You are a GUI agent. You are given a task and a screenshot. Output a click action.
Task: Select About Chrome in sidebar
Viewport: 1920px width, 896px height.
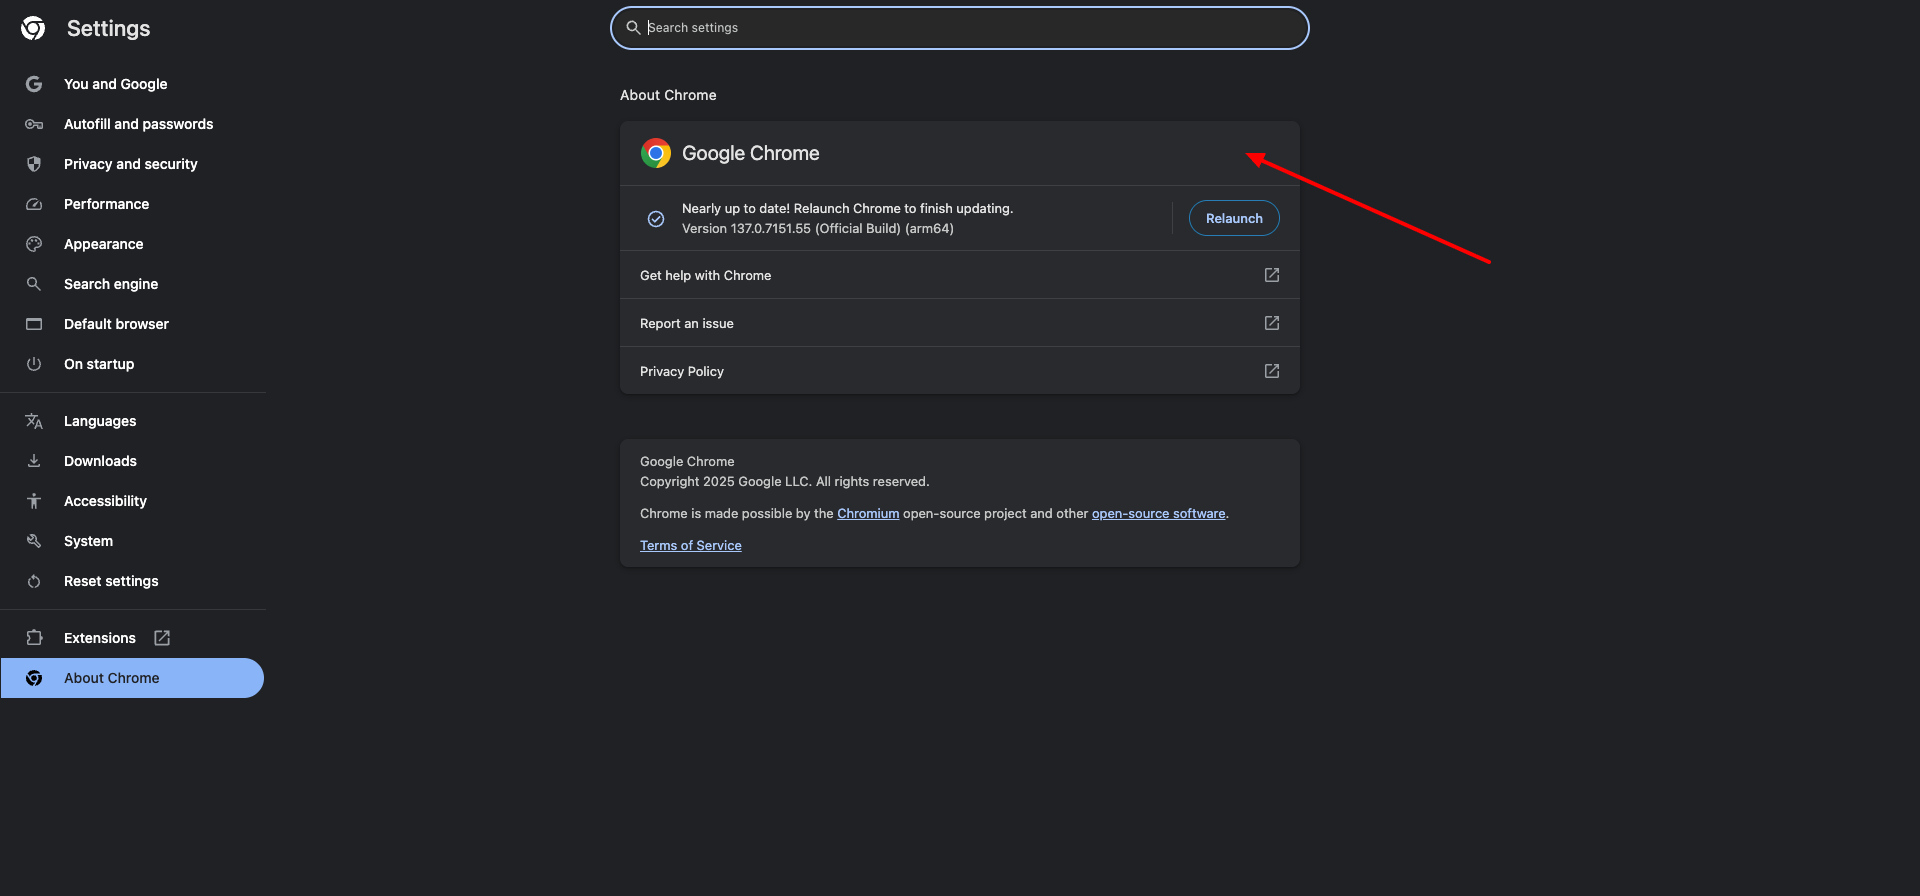click(x=132, y=678)
